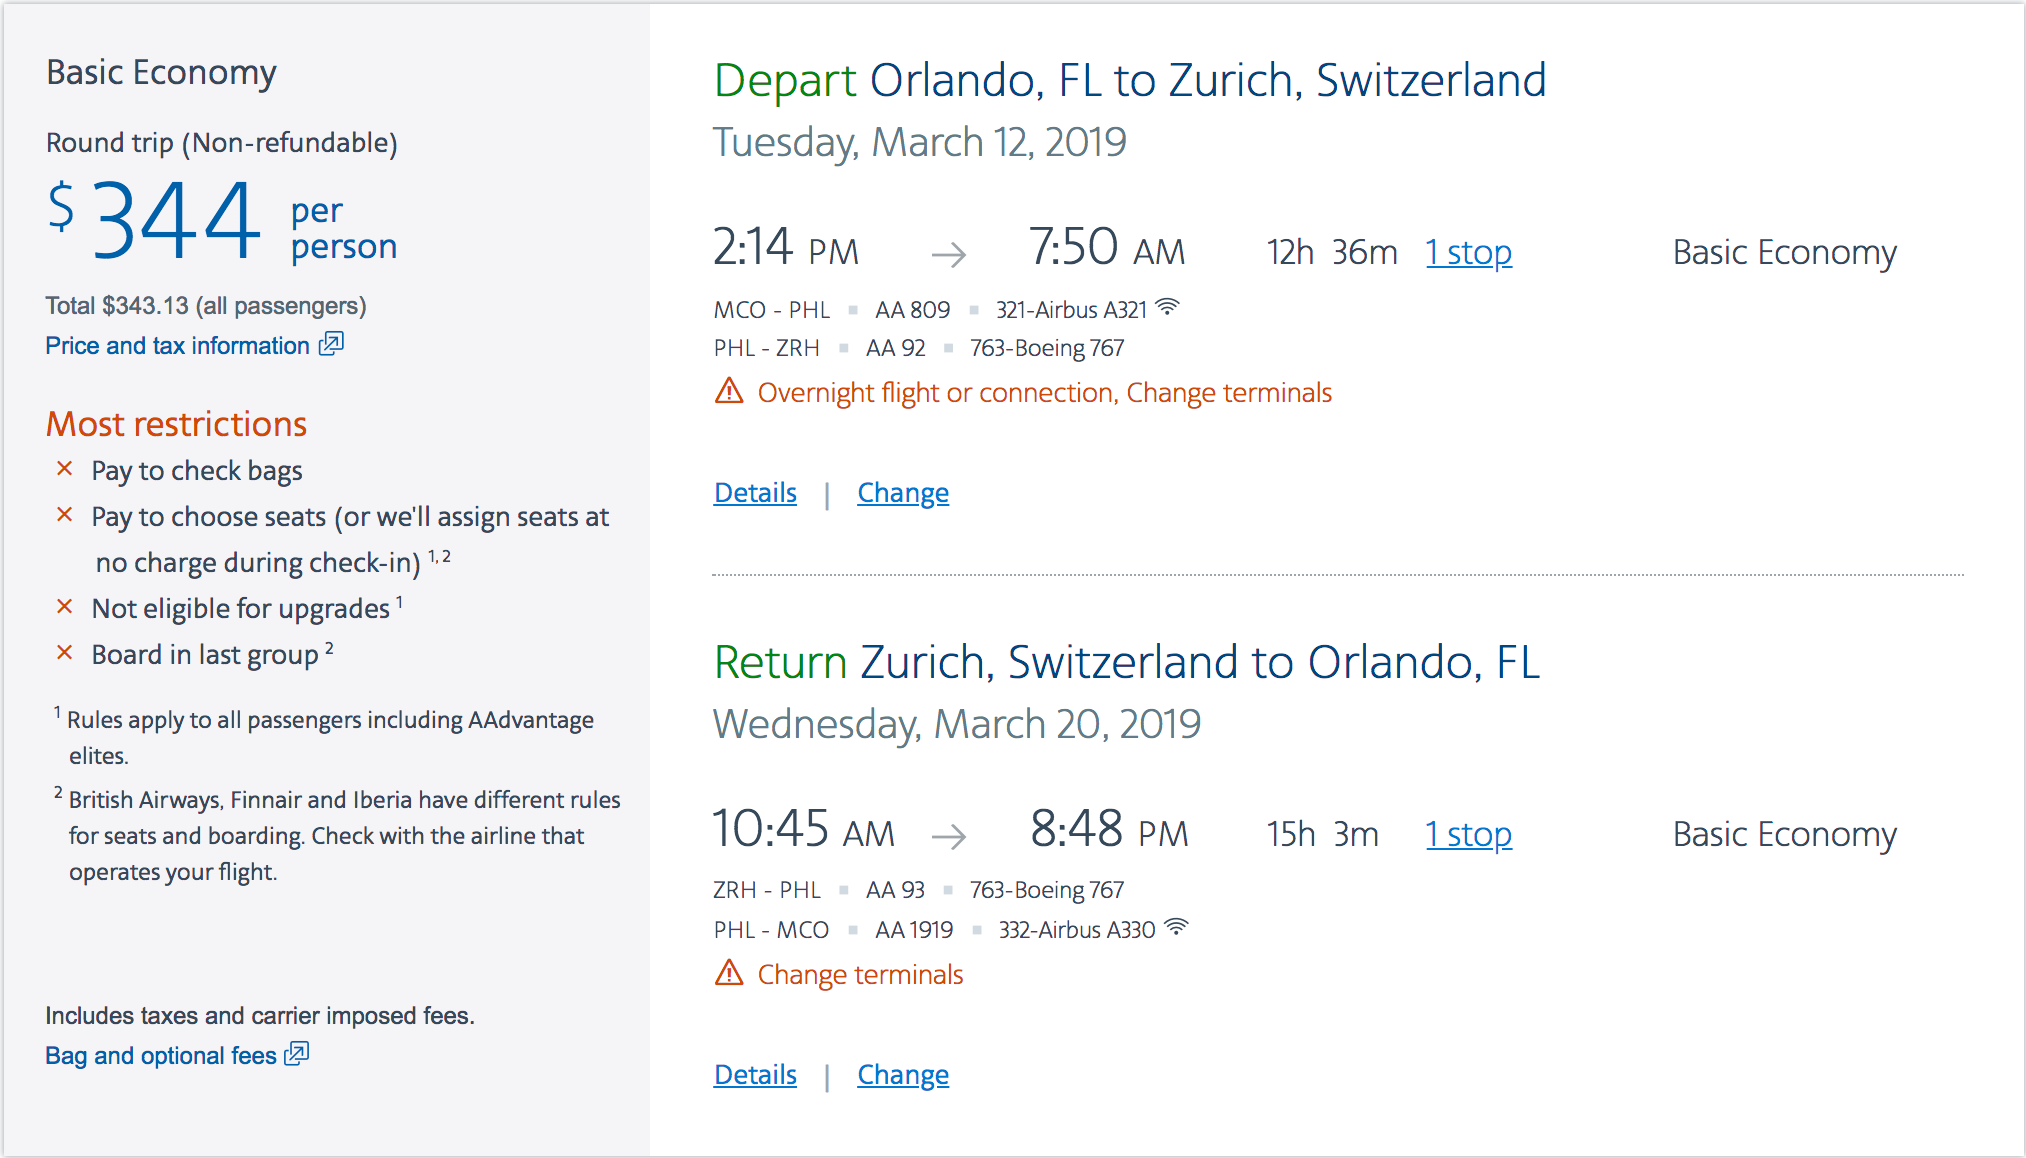Click the arrow between 10:45 AM and 8:48 PM

948,836
